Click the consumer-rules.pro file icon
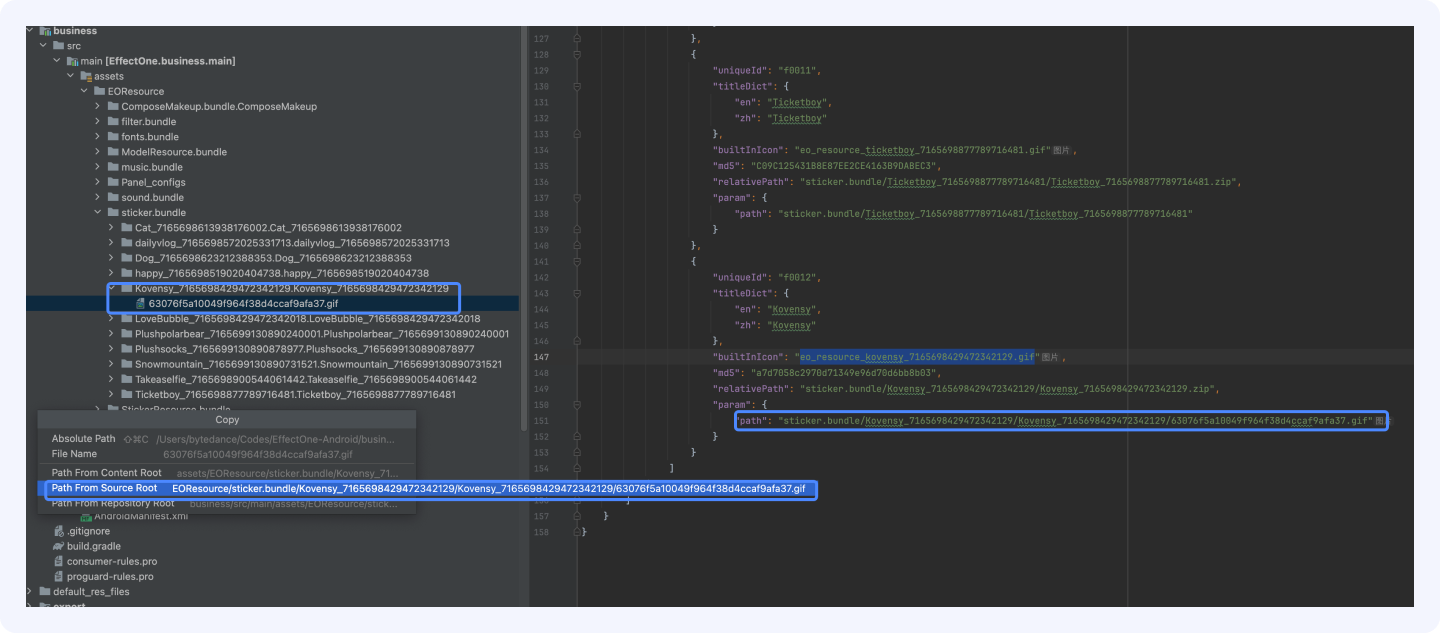The height and width of the screenshot is (633, 1440). coord(59,561)
